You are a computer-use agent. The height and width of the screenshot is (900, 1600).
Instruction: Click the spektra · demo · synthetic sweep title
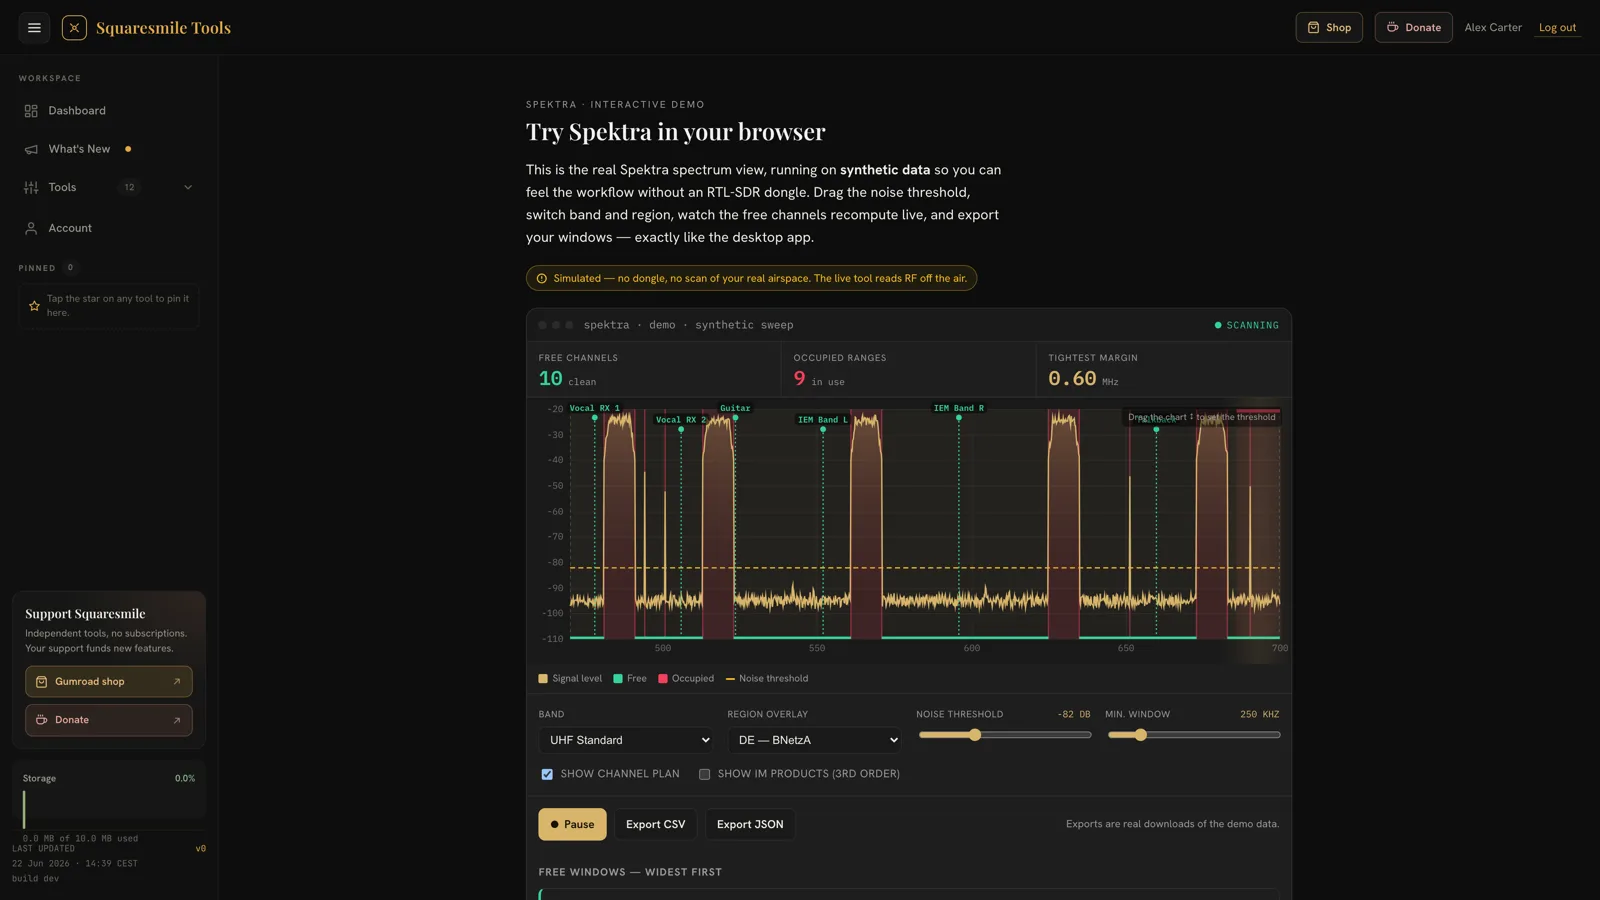click(x=688, y=325)
